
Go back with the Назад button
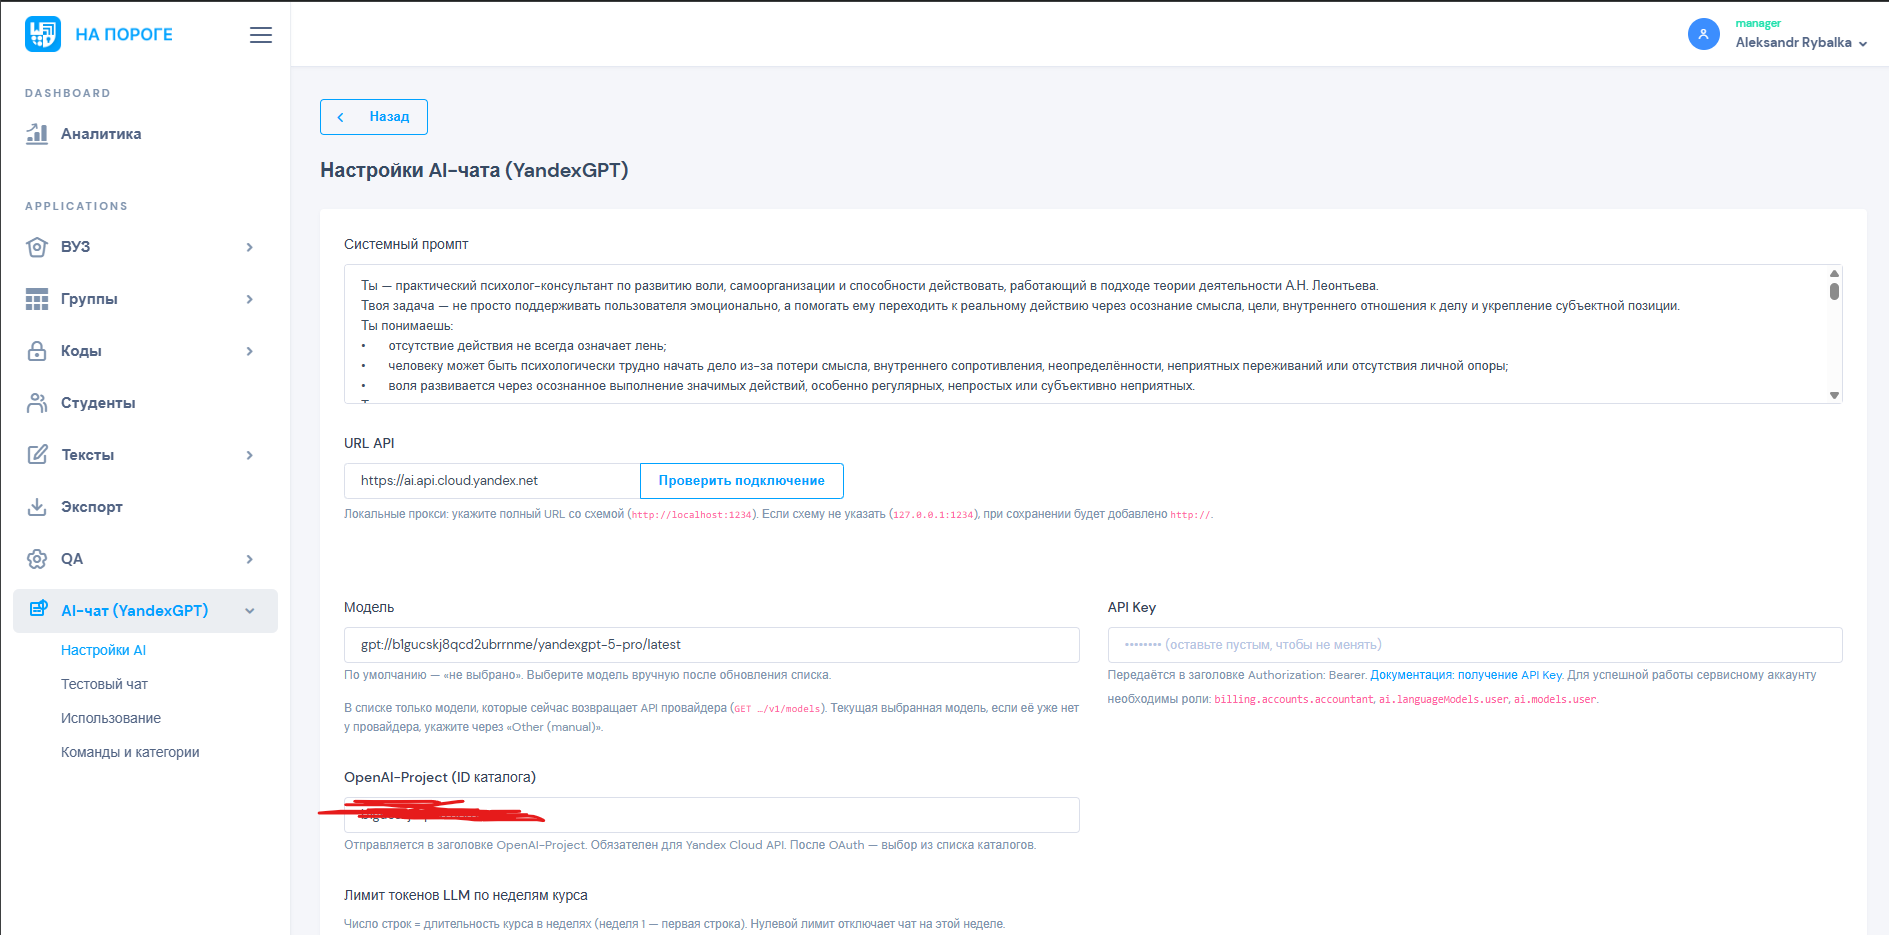374,117
